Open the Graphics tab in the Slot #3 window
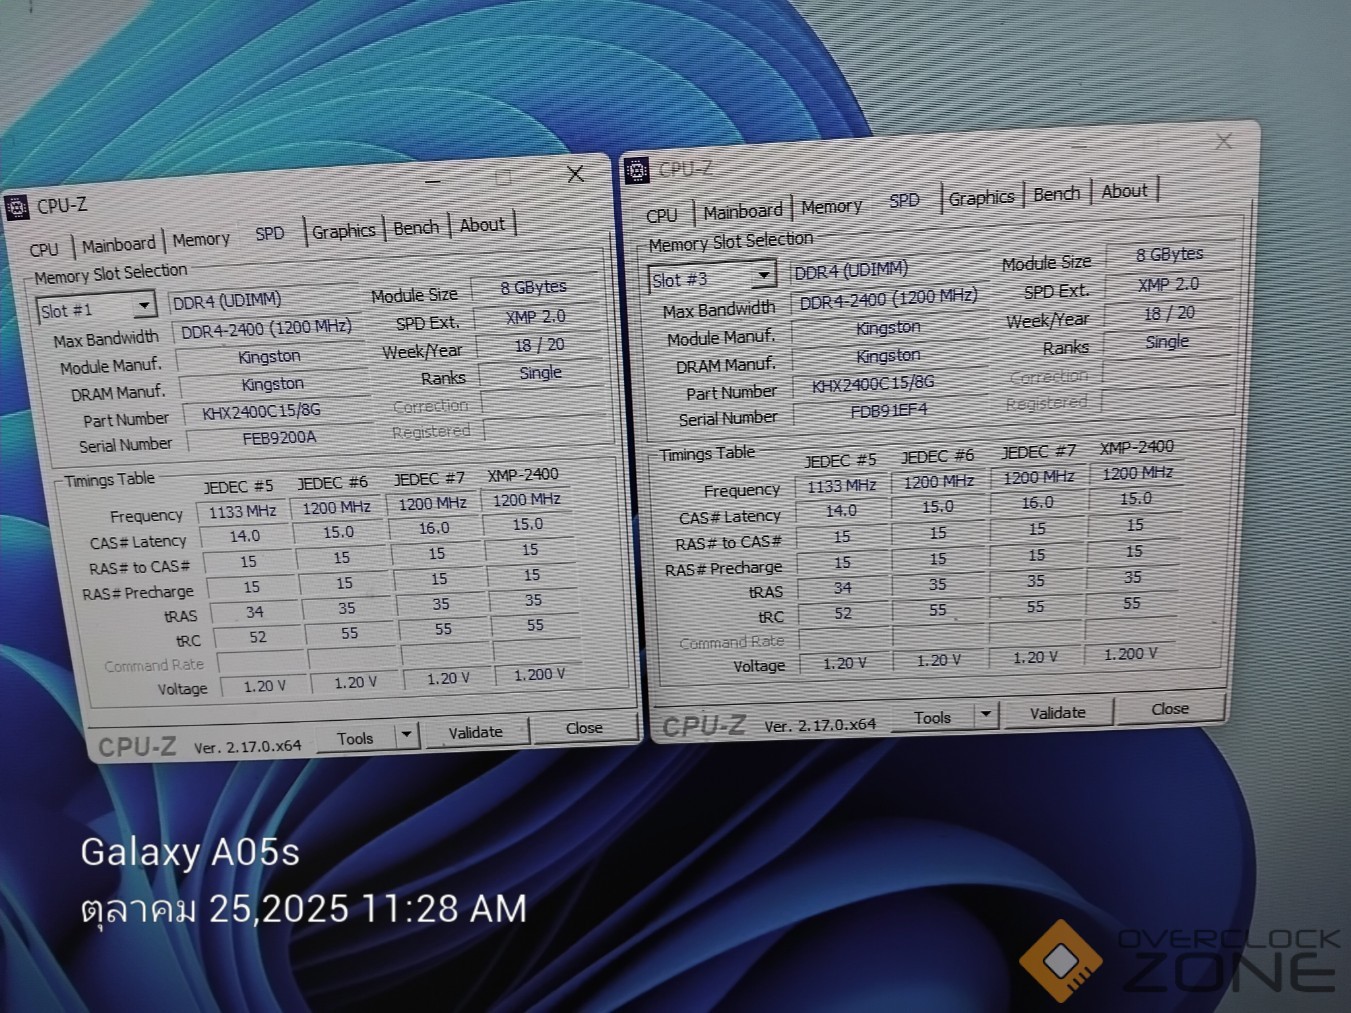The height and width of the screenshot is (1013, 1351). click(981, 198)
